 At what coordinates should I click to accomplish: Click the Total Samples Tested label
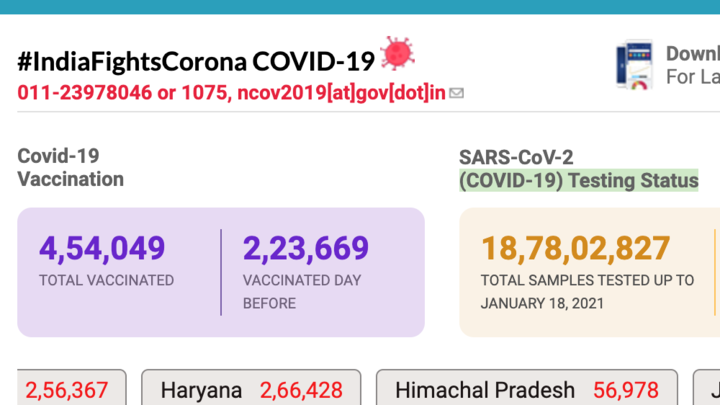(587, 291)
